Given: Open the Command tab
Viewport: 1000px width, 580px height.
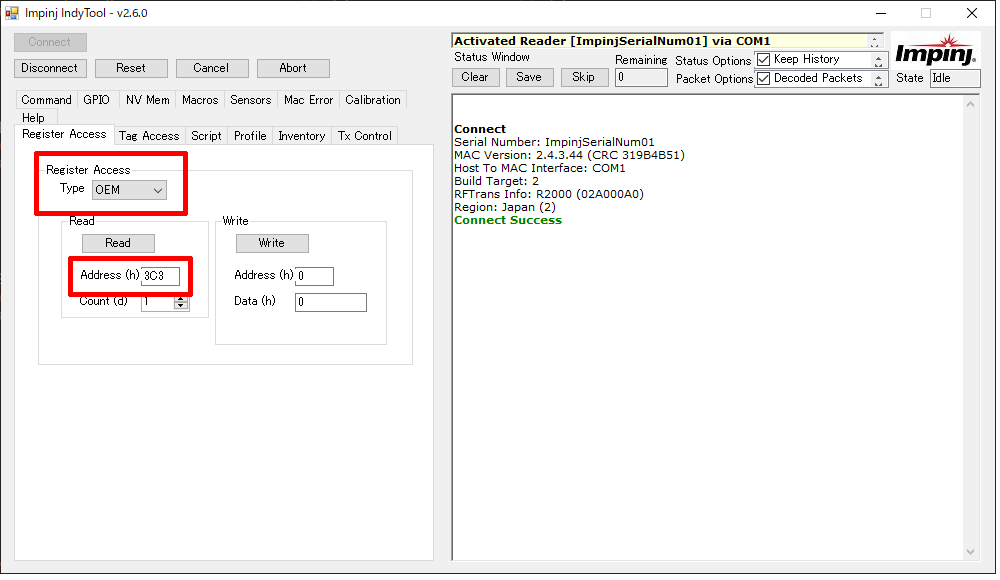Looking at the screenshot, I should click(x=47, y=100).
